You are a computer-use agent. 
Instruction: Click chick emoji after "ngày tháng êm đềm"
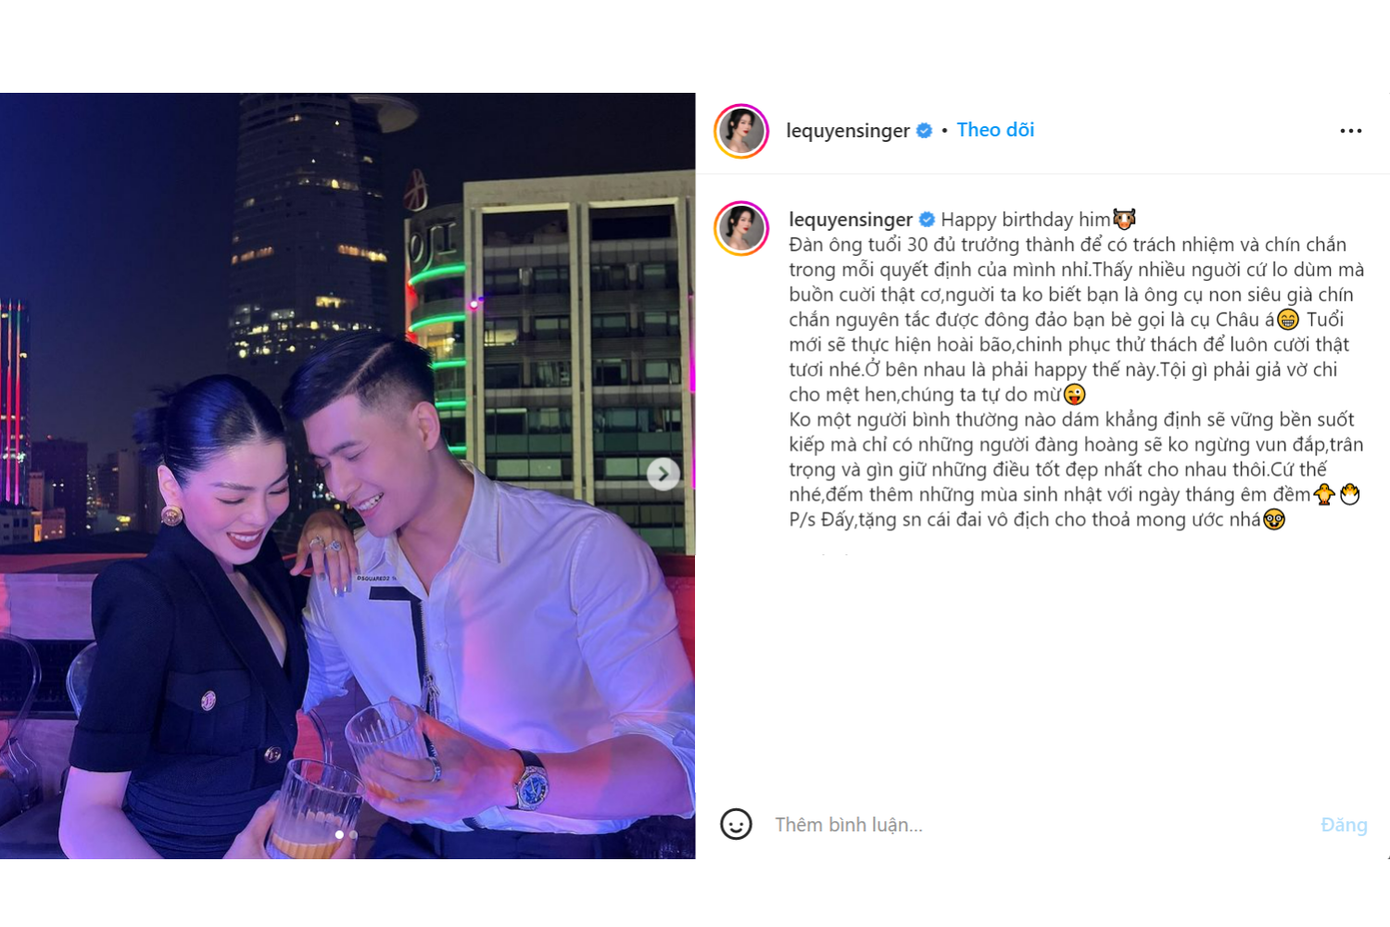coord(1325,494)
